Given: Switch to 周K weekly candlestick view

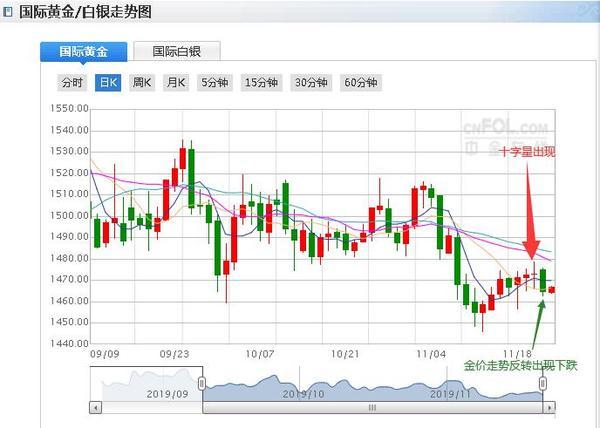Looking at the screenshot, I should (x=142, y=82).
